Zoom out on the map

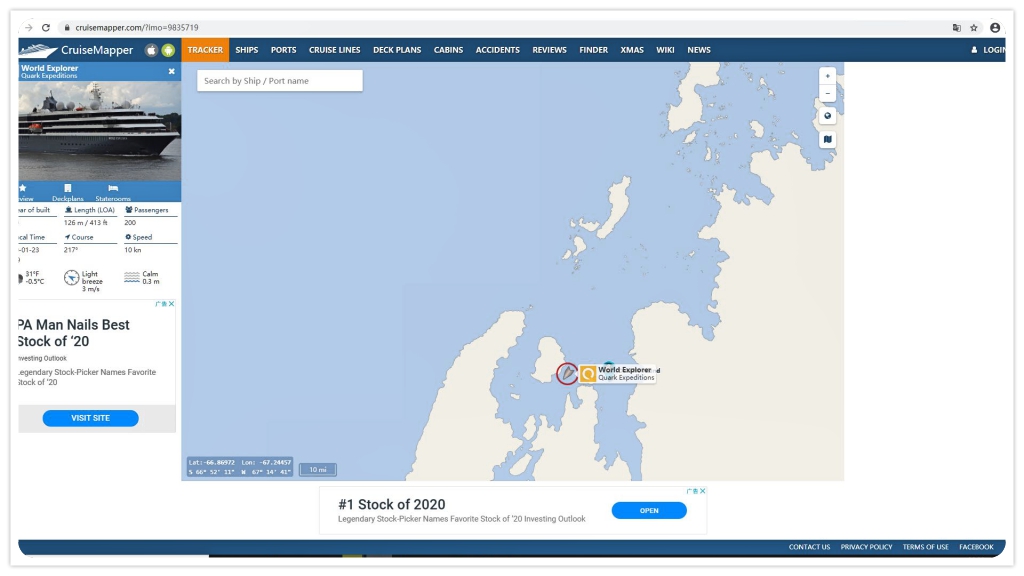pyautogui.click(x=827, y=93)
